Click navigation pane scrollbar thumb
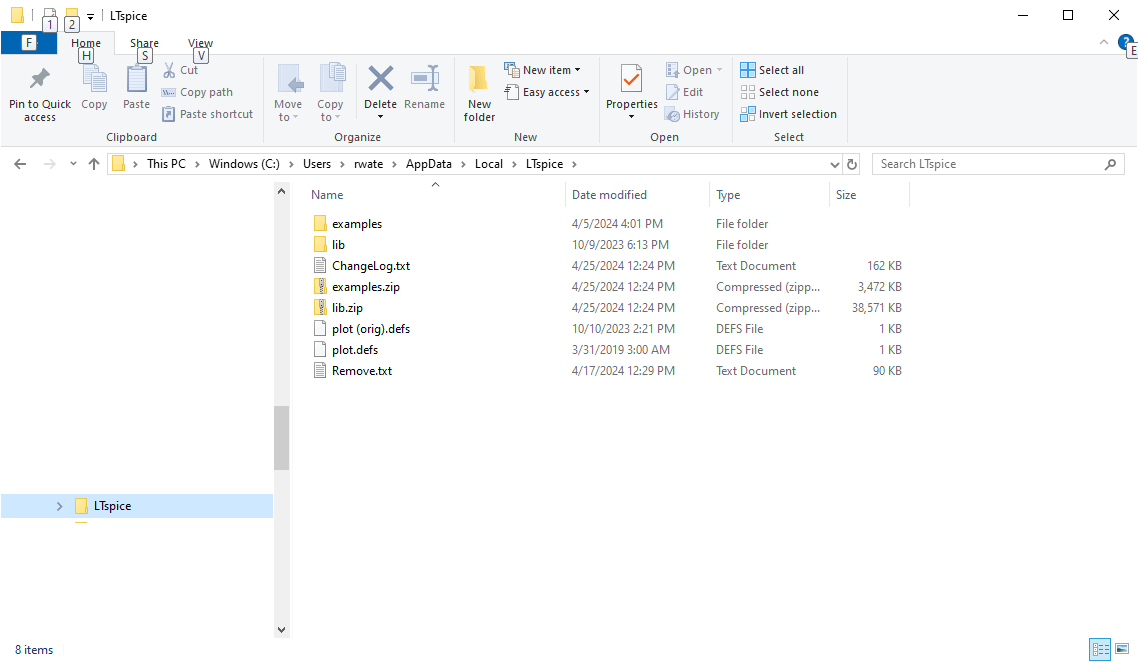 [x=282, y=438]
